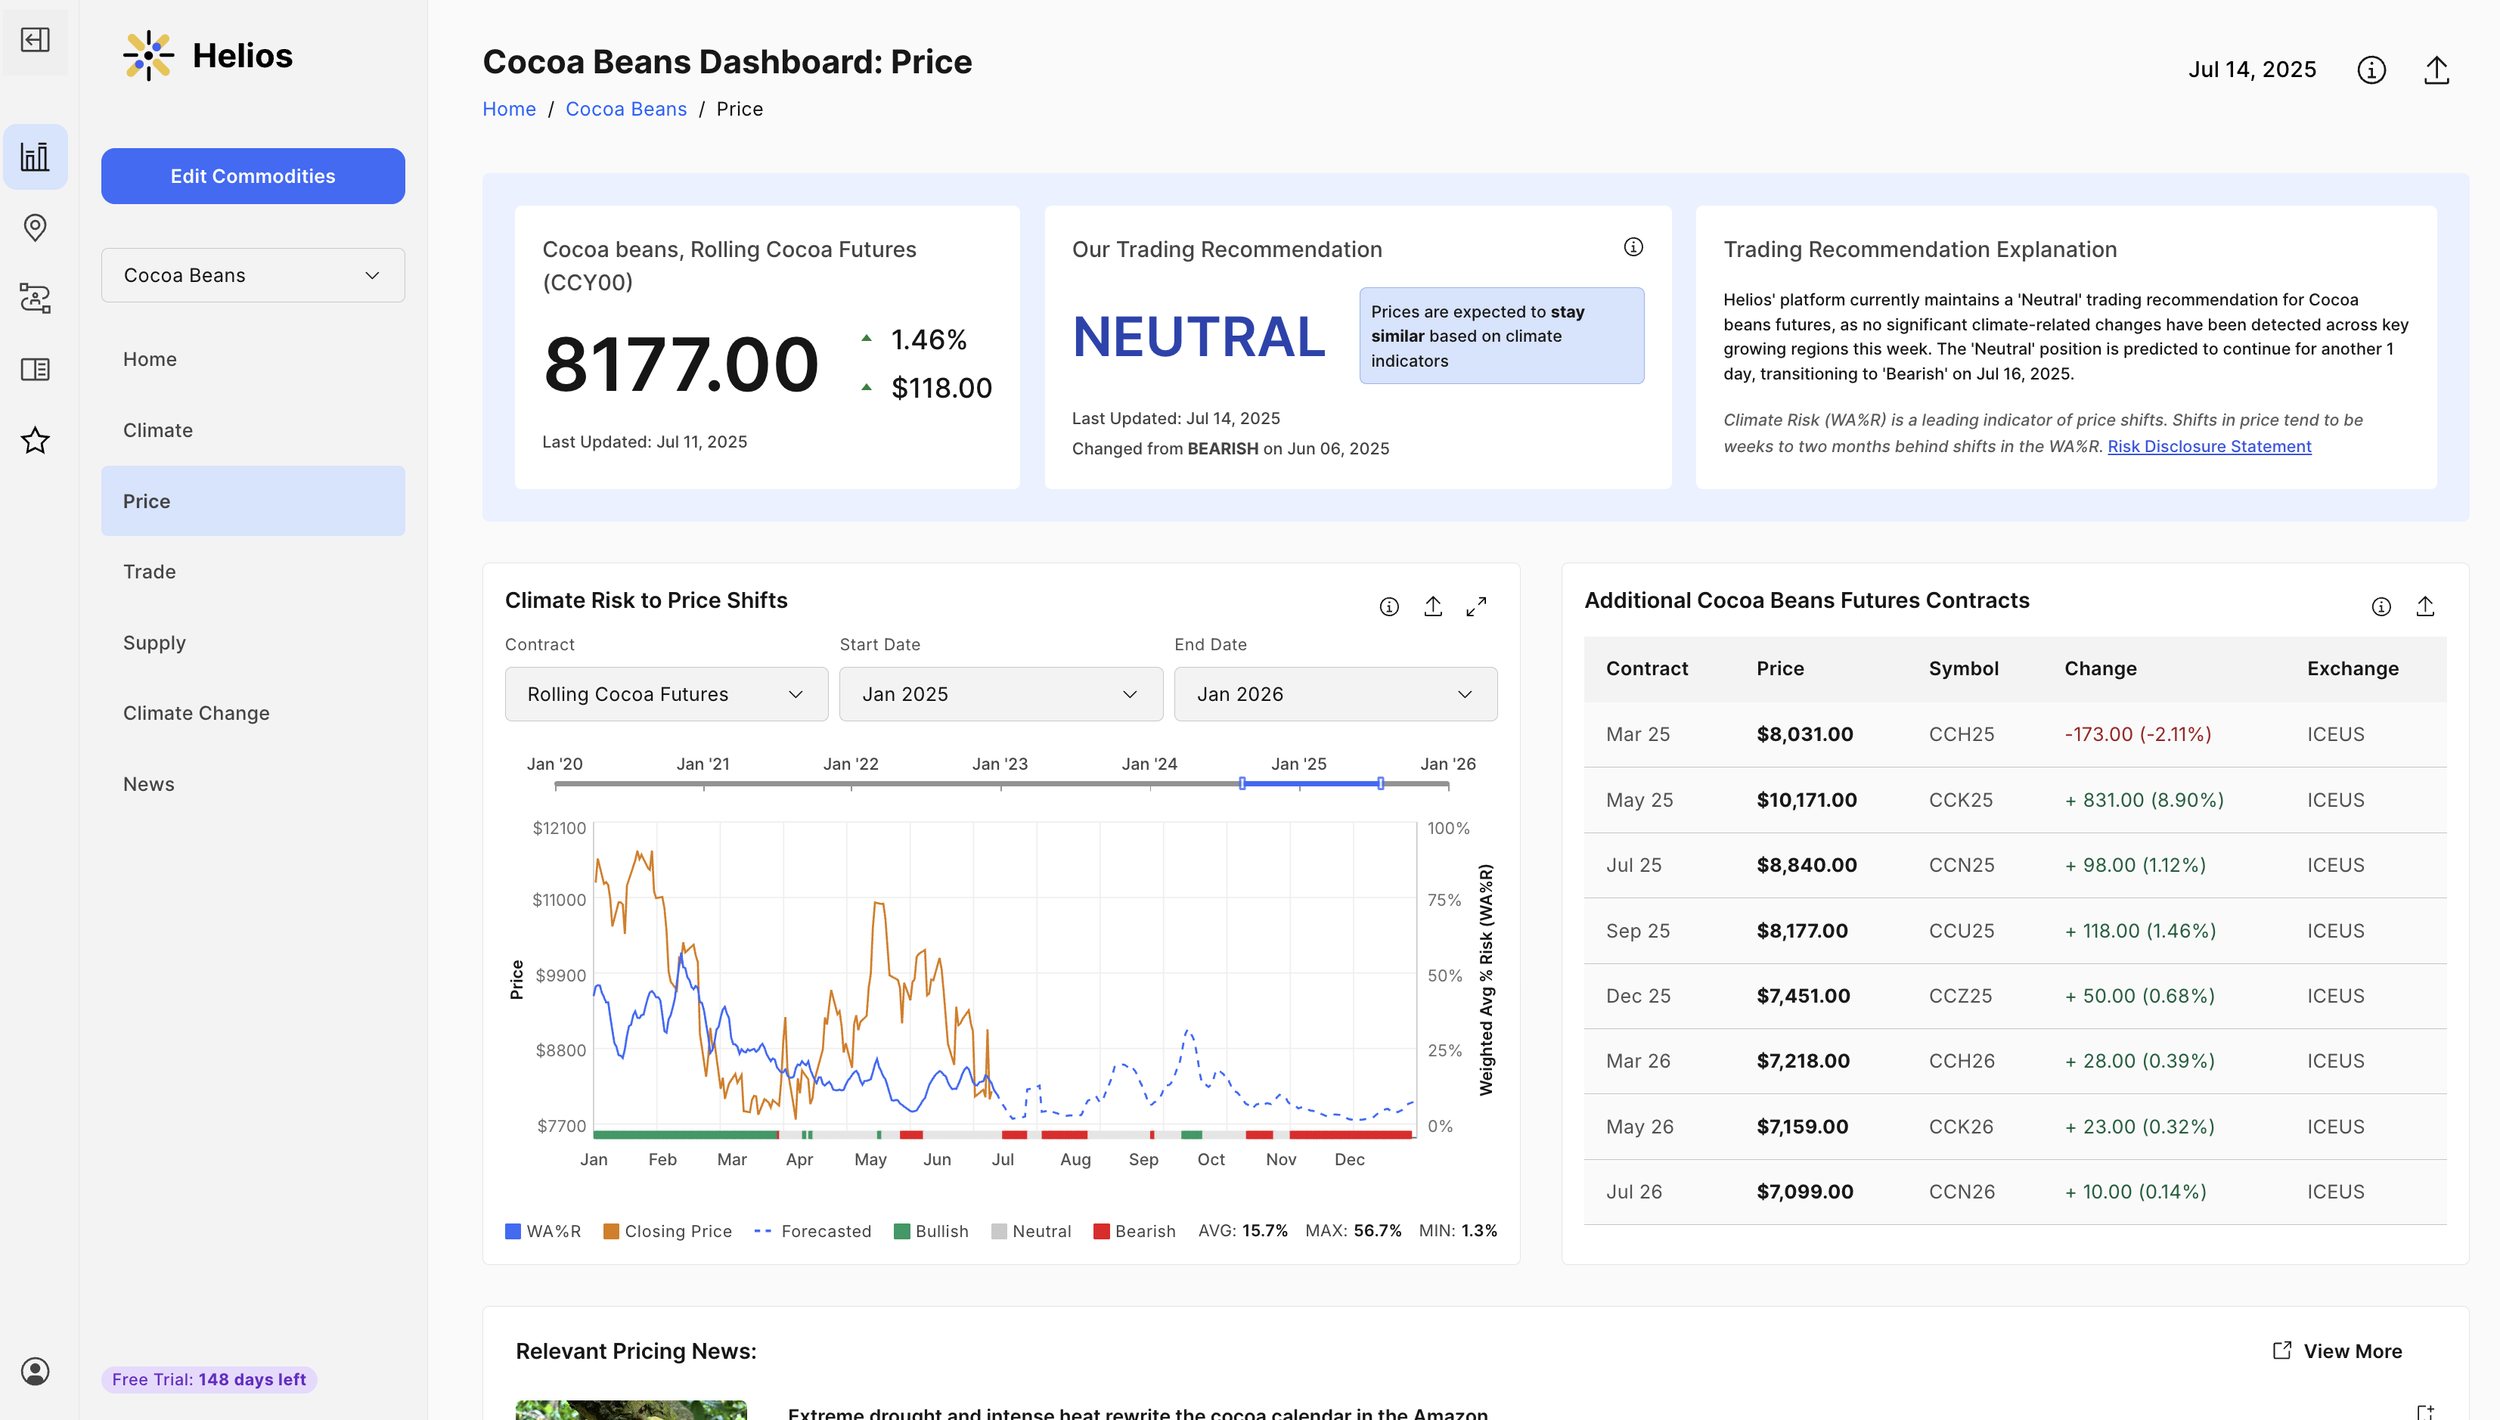The height and width of the screenshot is (1420, 2500).
Task: Switch to the Climate Change section
Action: pos(196,713)
